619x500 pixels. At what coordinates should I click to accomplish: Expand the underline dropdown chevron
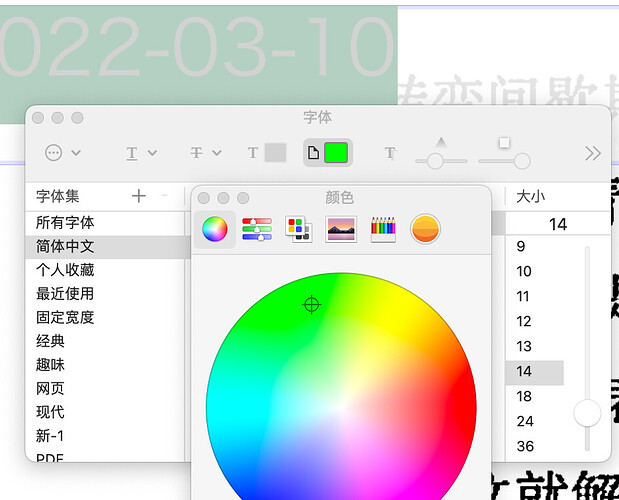click(152, 153)
